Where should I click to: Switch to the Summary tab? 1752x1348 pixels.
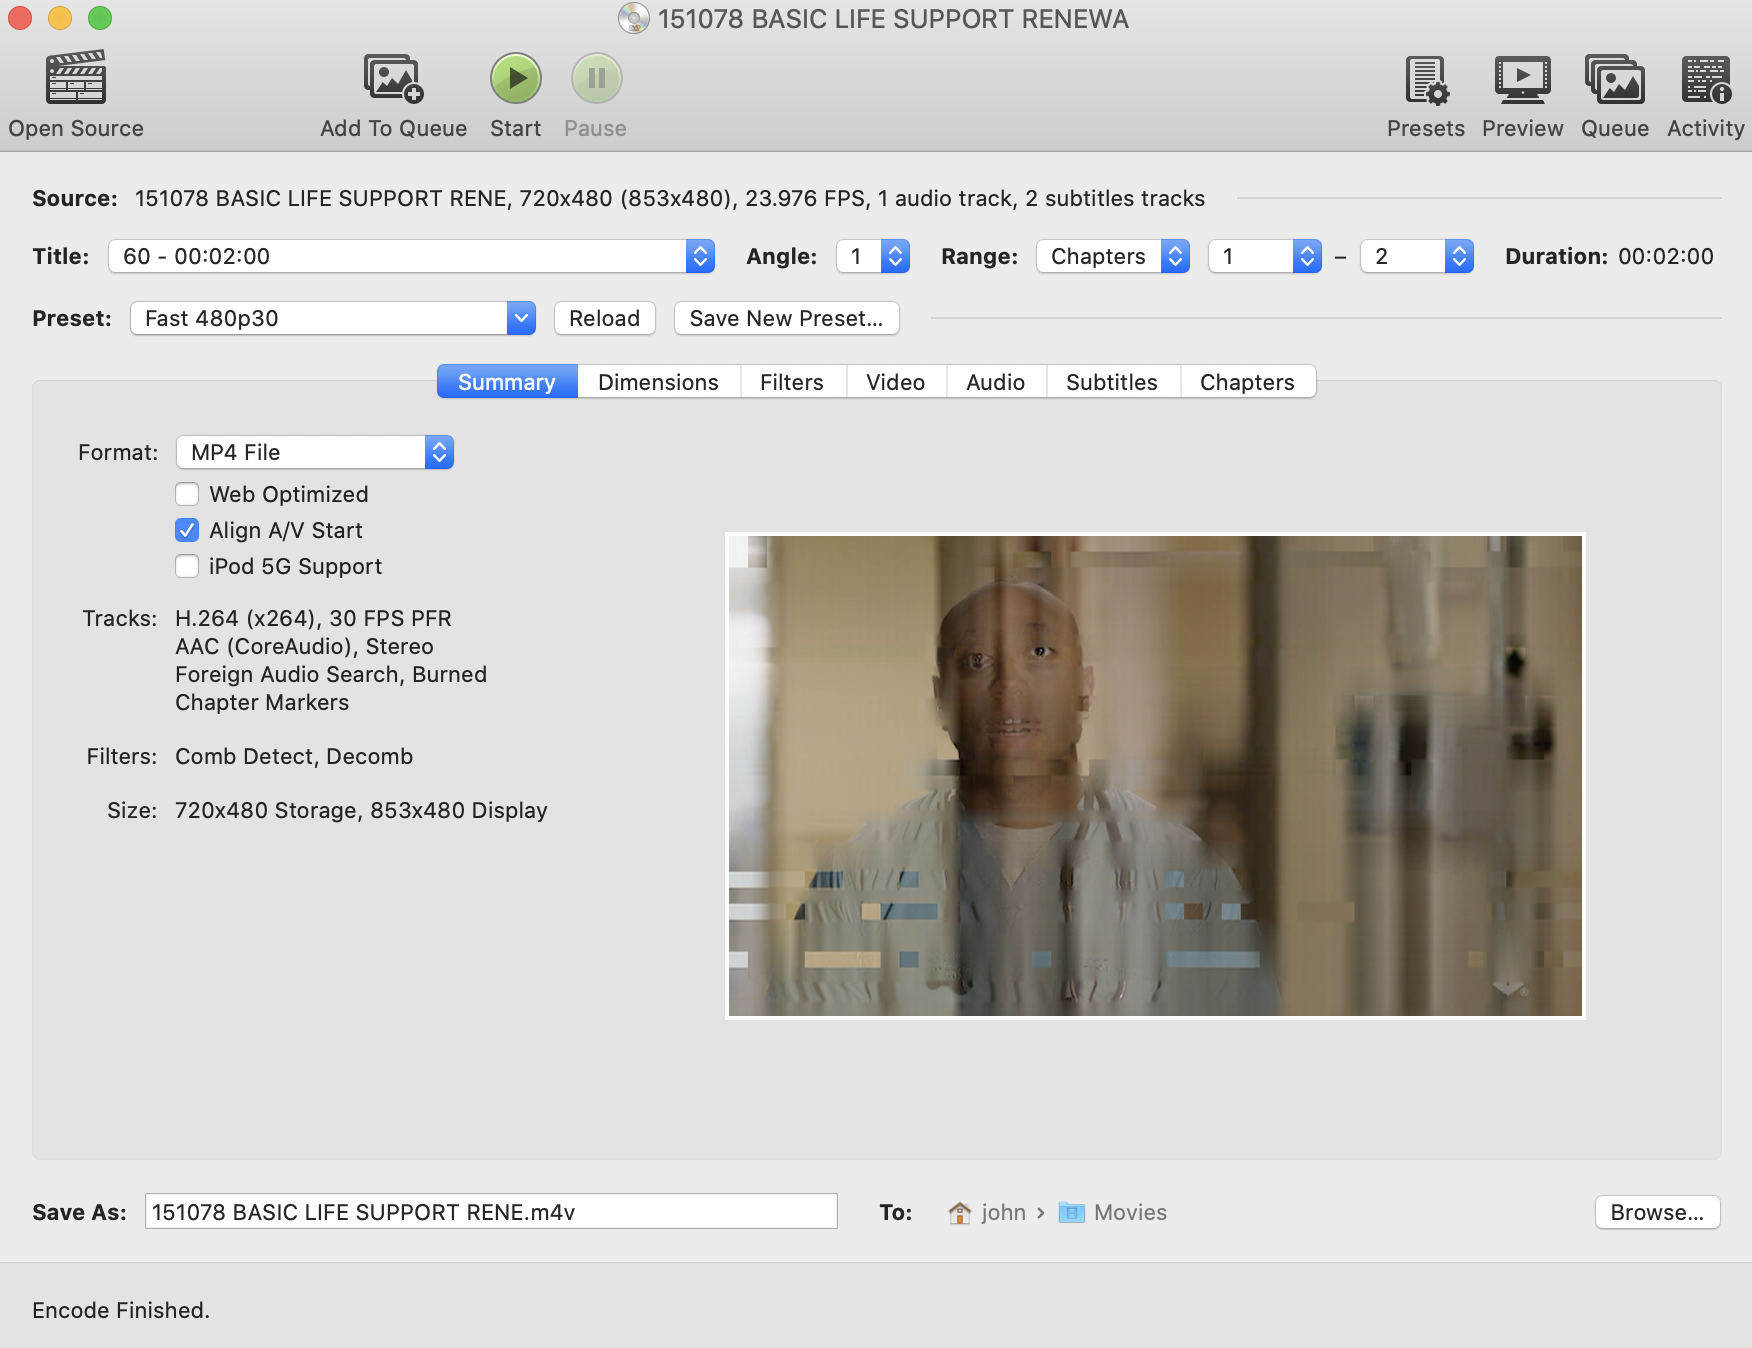pyautogui.click(x=507, y=382)
